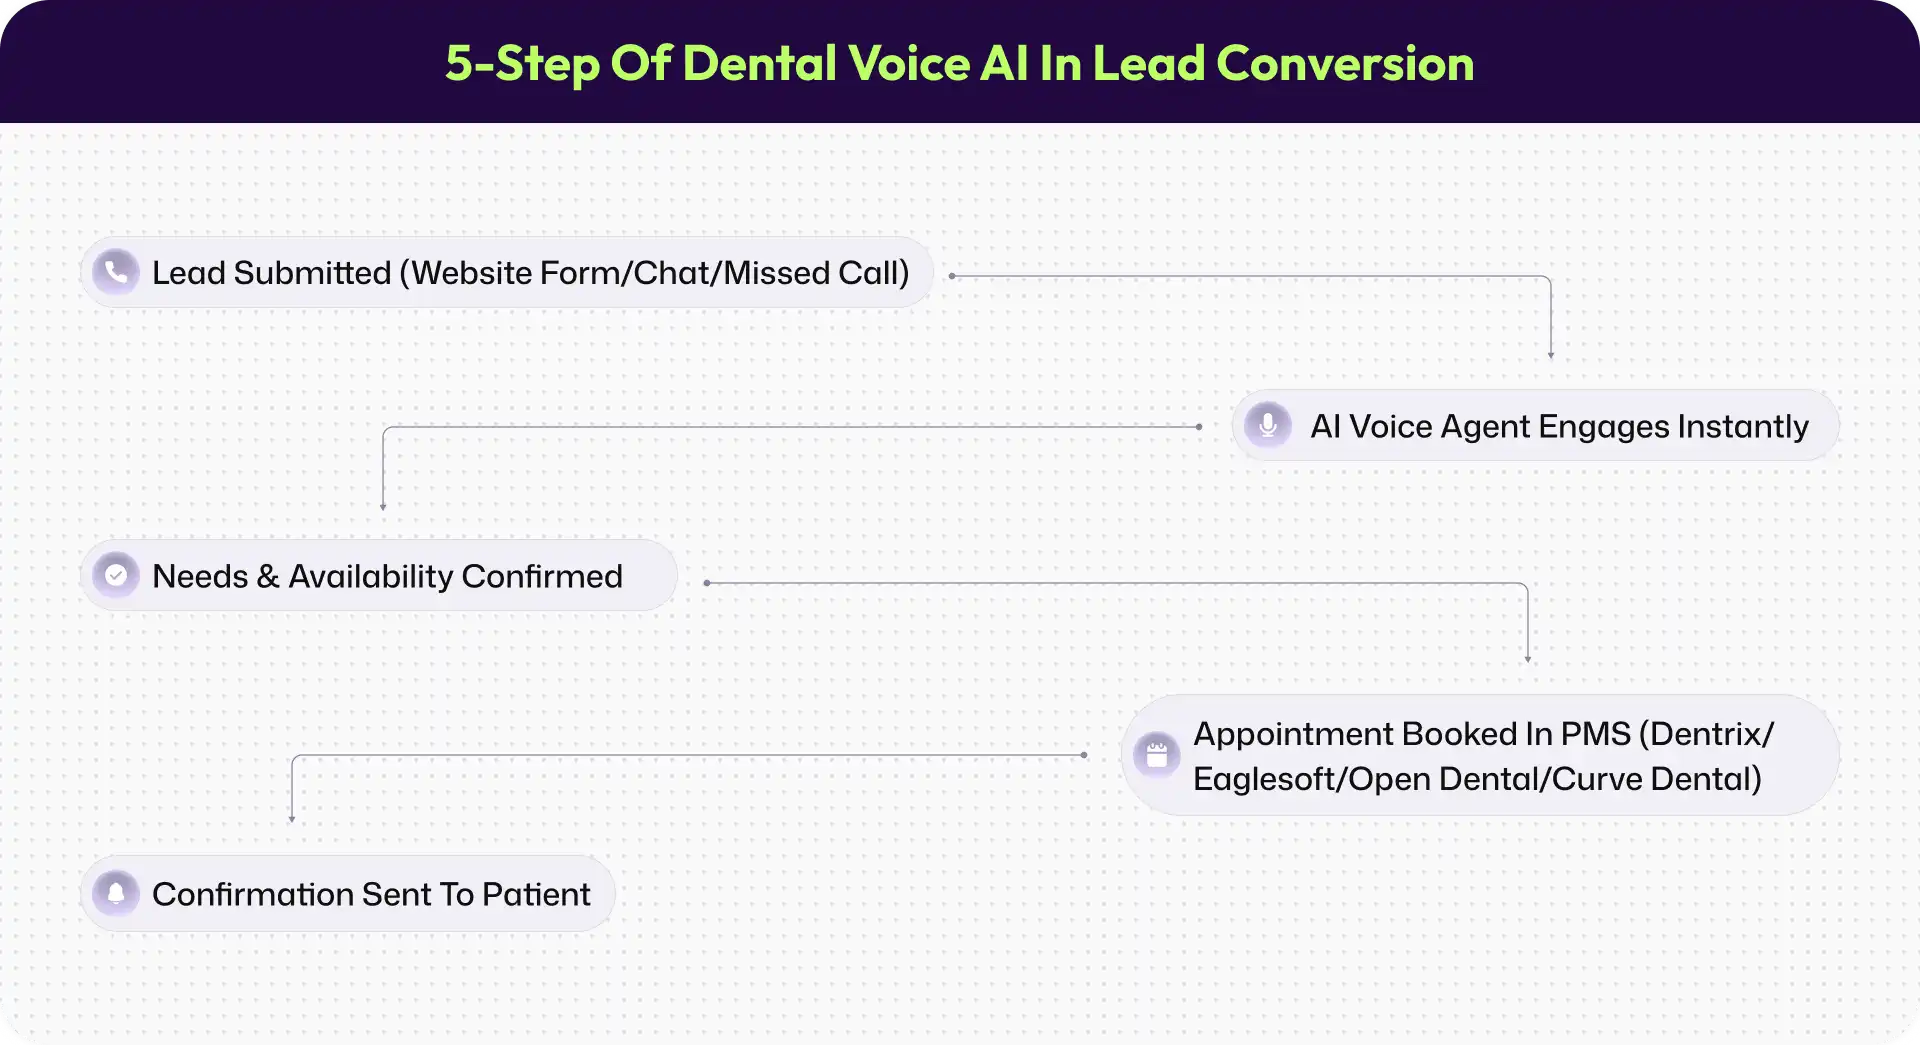This screenshot has height=1045, width=1920.
Task: Click the phone icon beside Lead Submitted
Action: click(x=116, y=271)
